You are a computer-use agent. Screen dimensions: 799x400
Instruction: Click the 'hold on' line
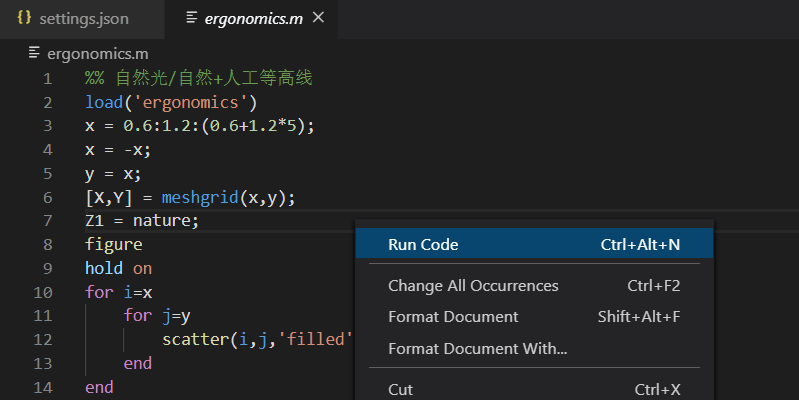(118, 269)
